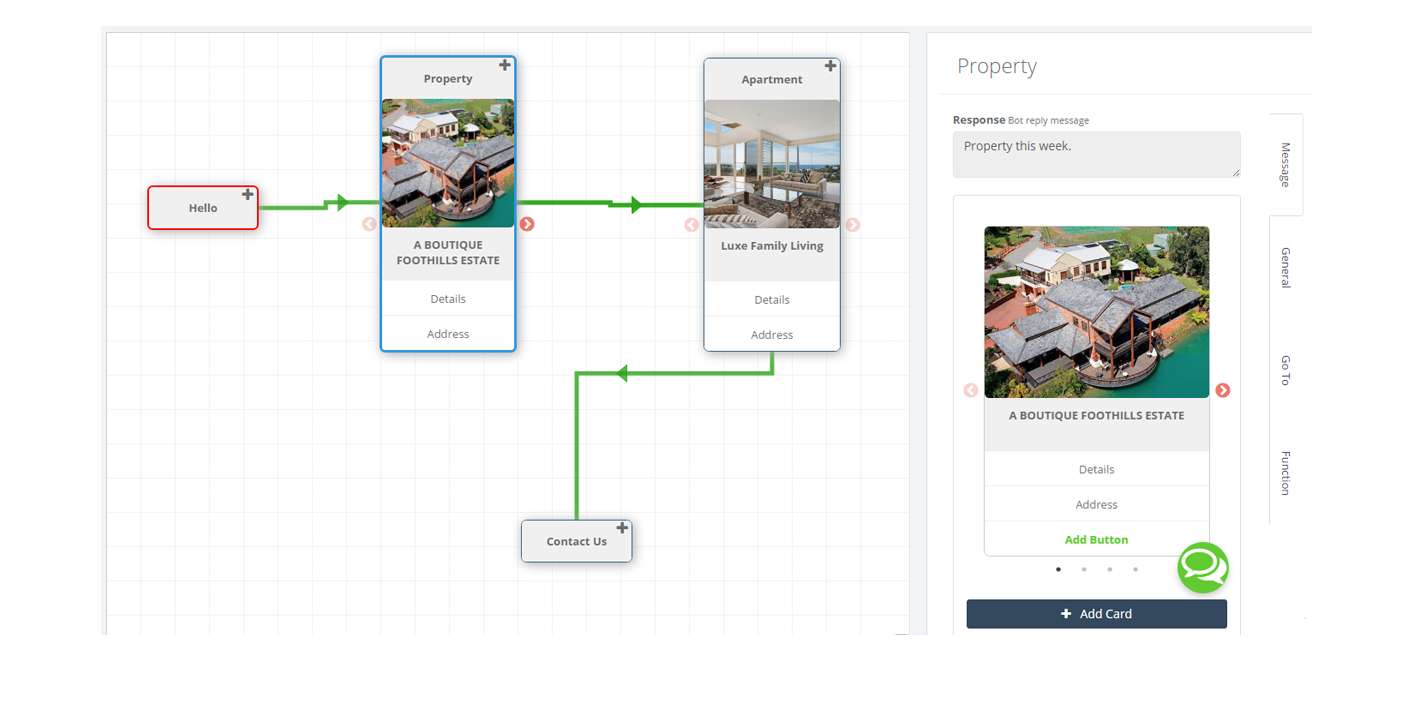
Task: Click the Add Card button
Action: (x=1096, y=613)
